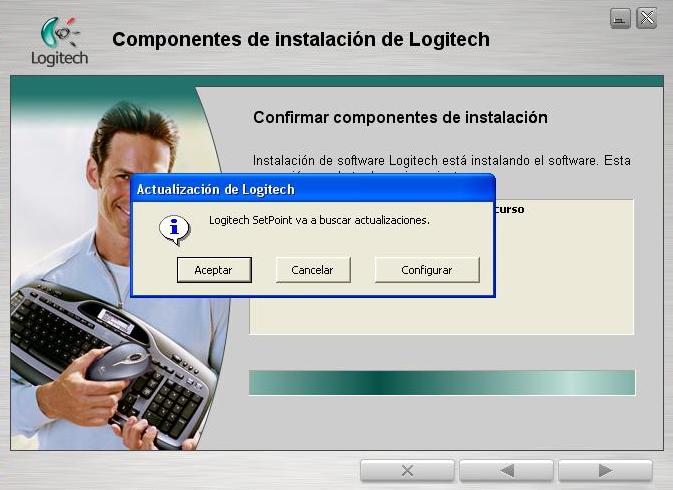Open update settings with Configurar button

[x=427, y=270]
